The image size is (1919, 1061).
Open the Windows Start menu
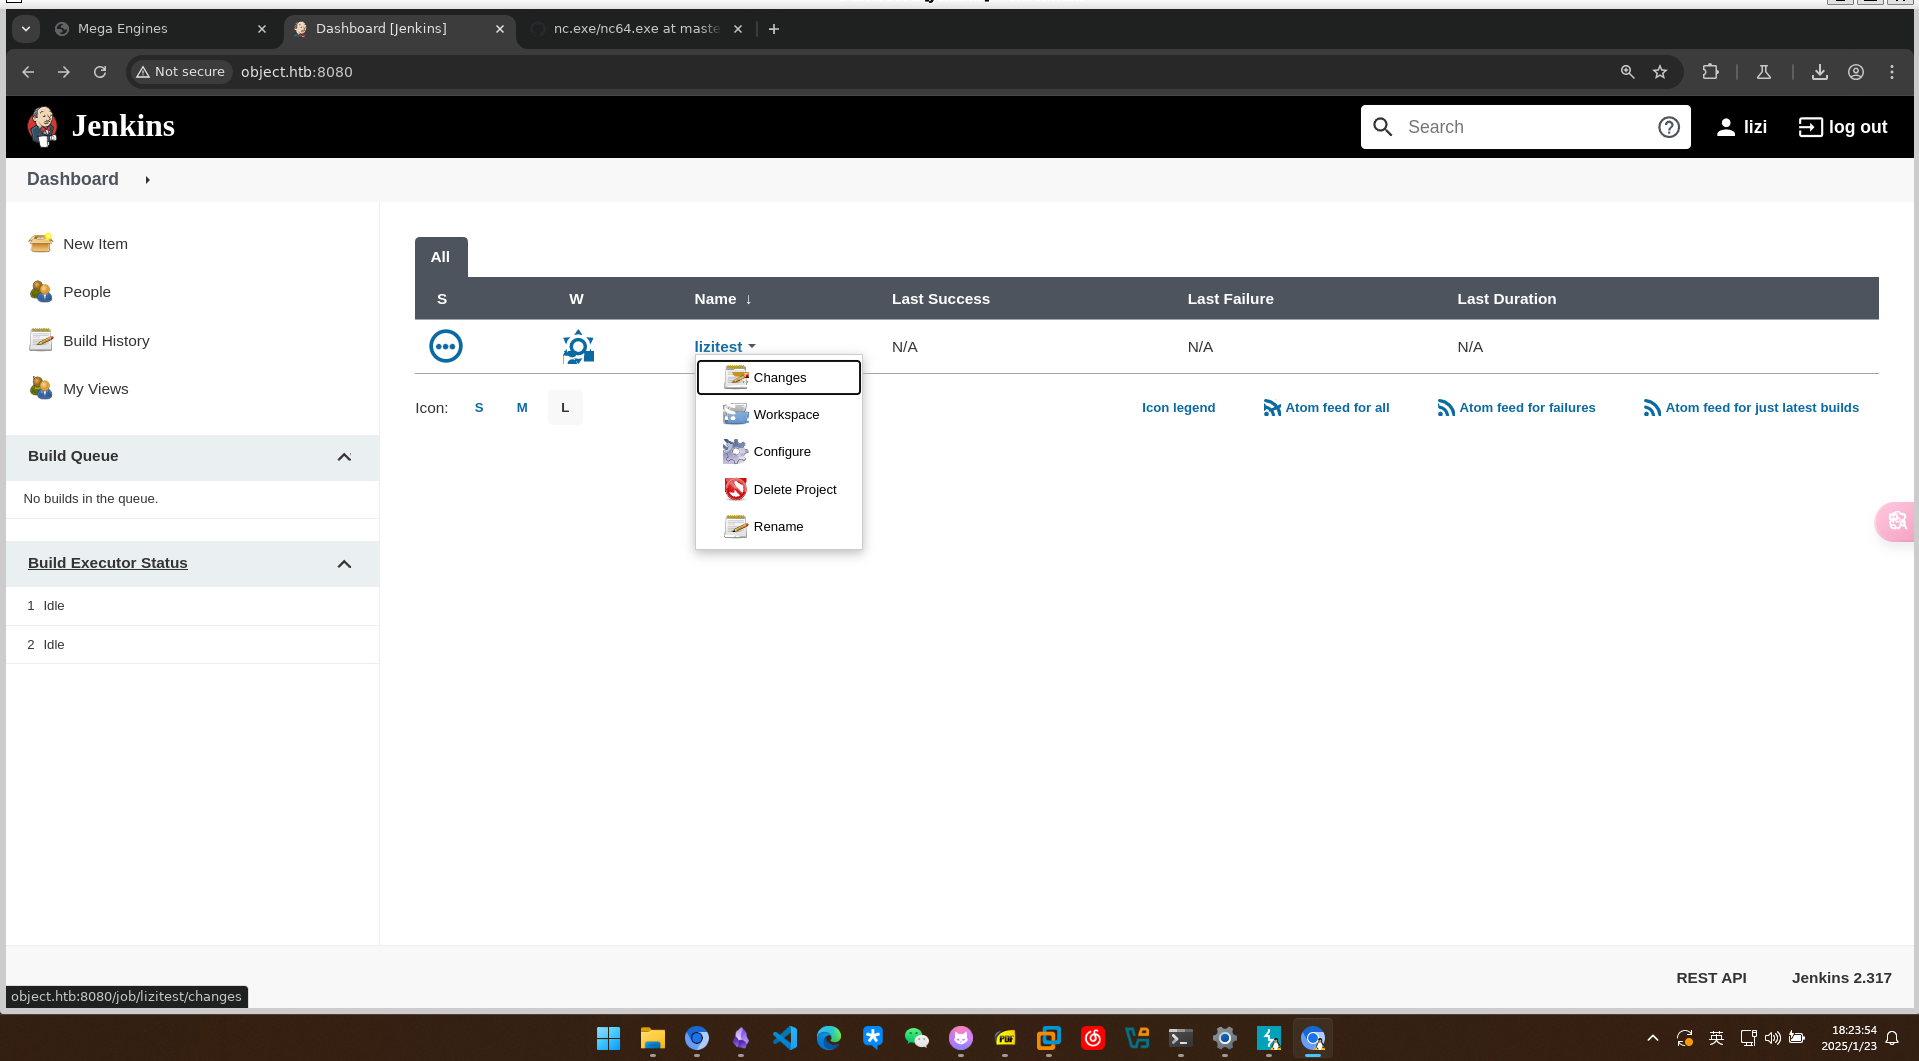click(x=608, y=1039)
